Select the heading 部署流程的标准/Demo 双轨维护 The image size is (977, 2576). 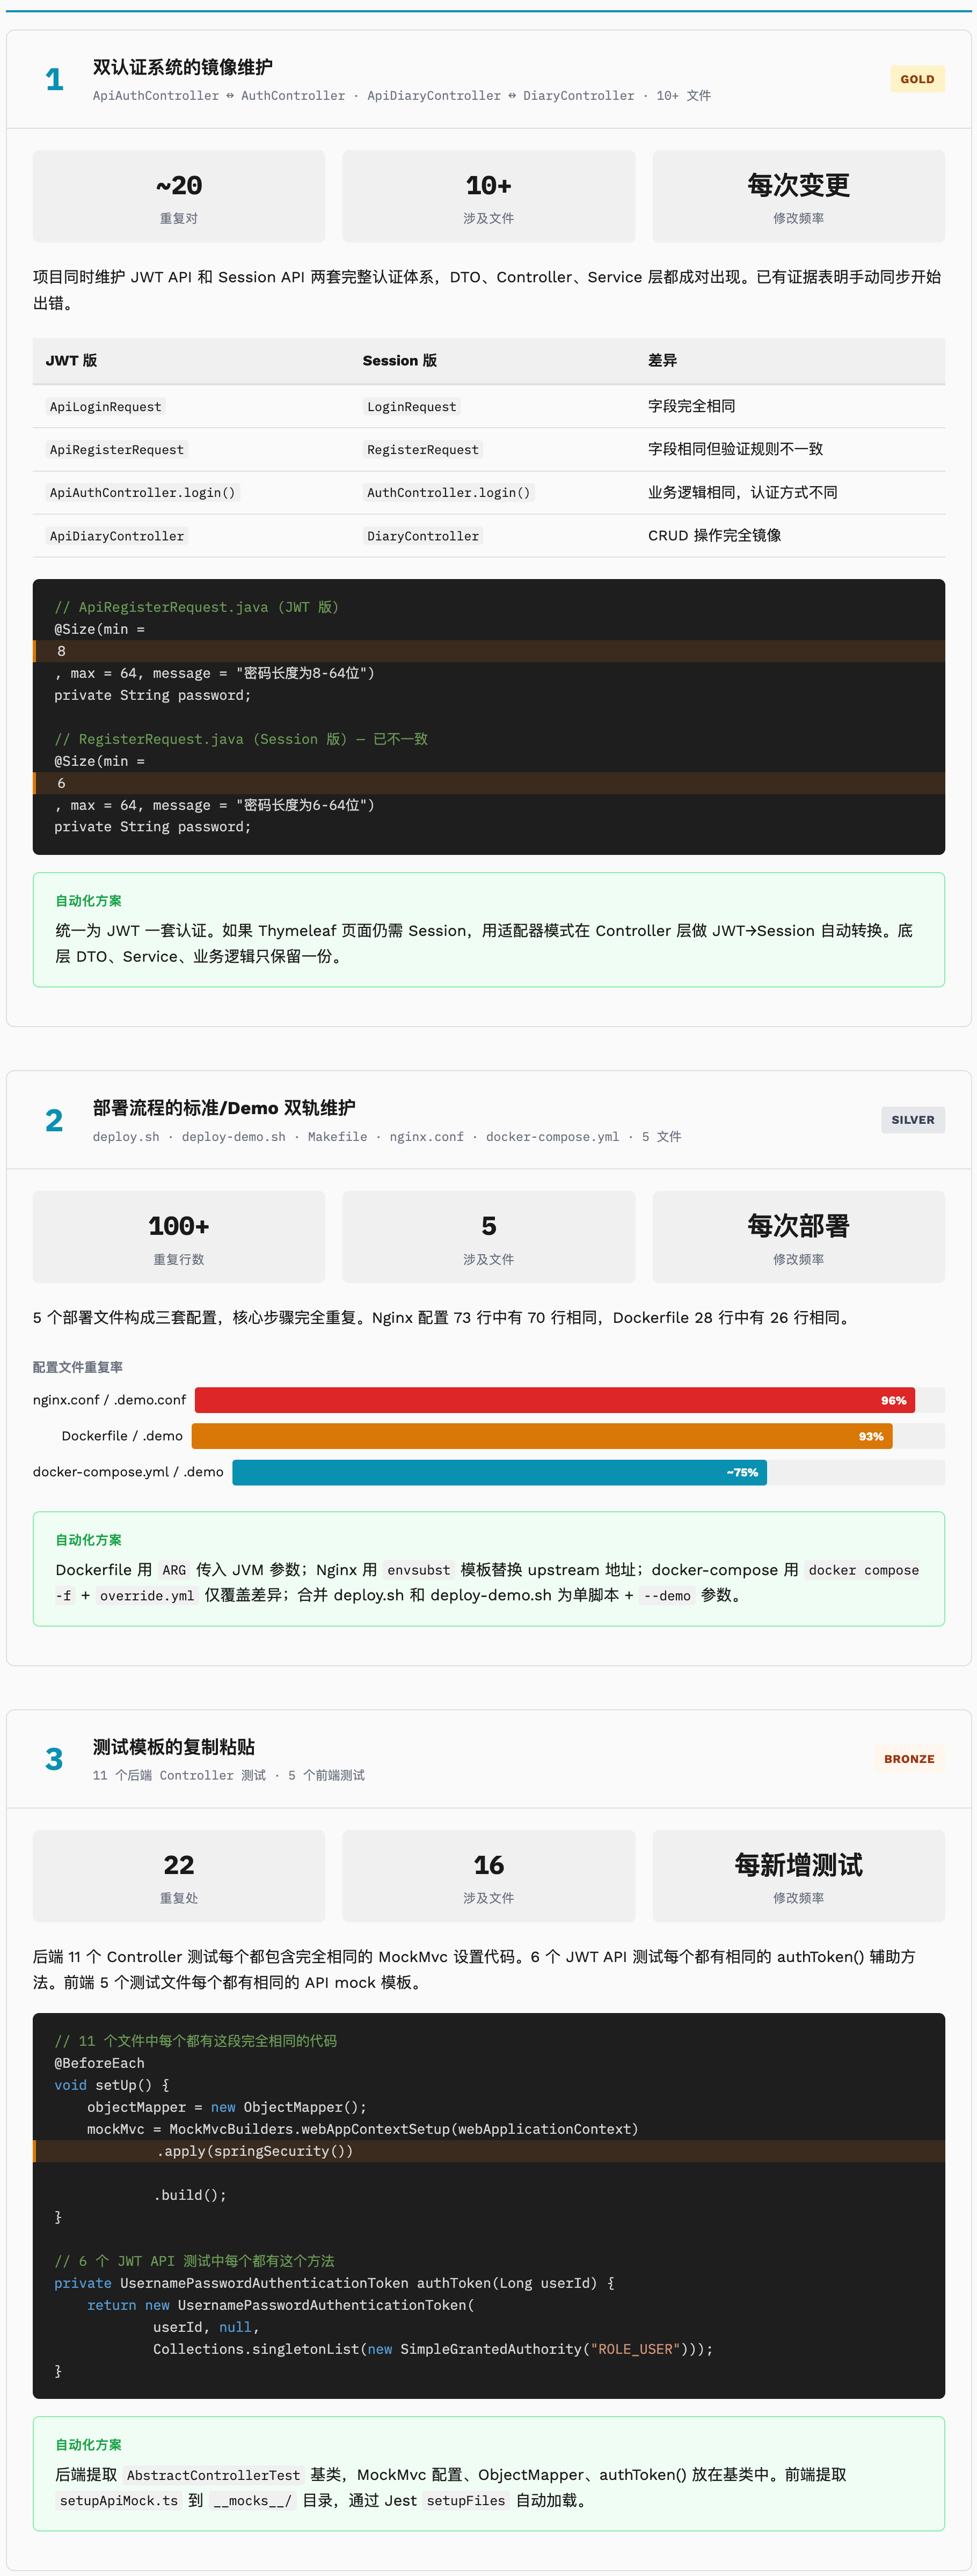pos(224,1108)
